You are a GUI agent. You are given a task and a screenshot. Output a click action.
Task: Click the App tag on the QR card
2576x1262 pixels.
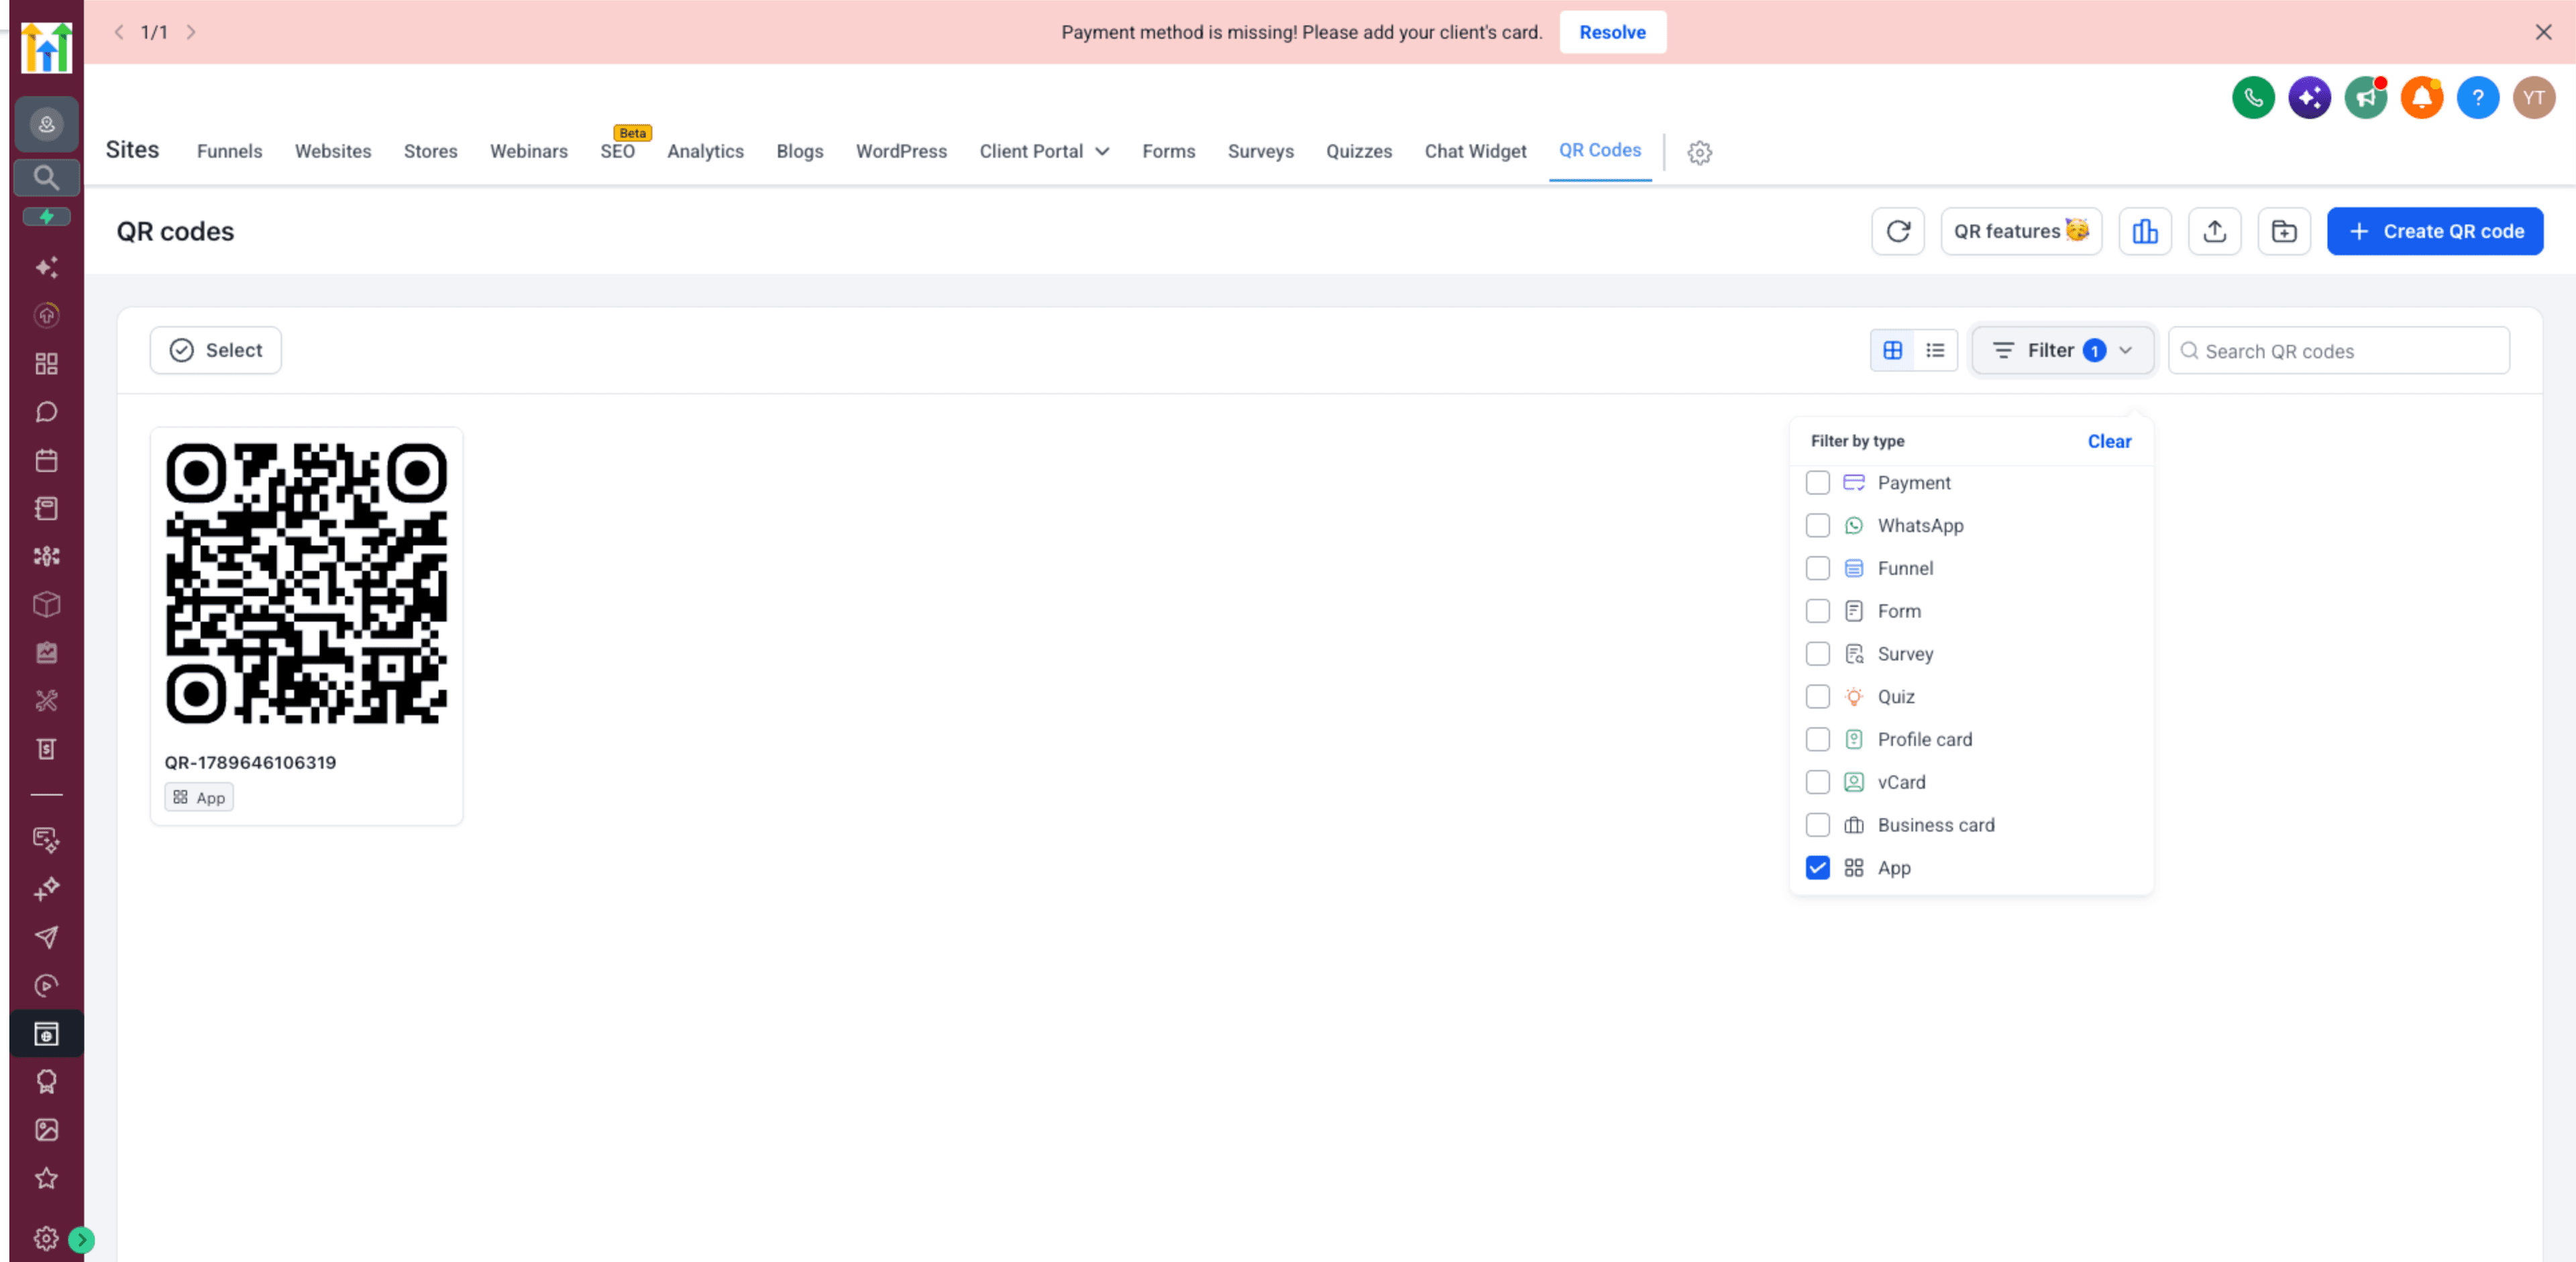pyautogui.click(x=198, y=797)
